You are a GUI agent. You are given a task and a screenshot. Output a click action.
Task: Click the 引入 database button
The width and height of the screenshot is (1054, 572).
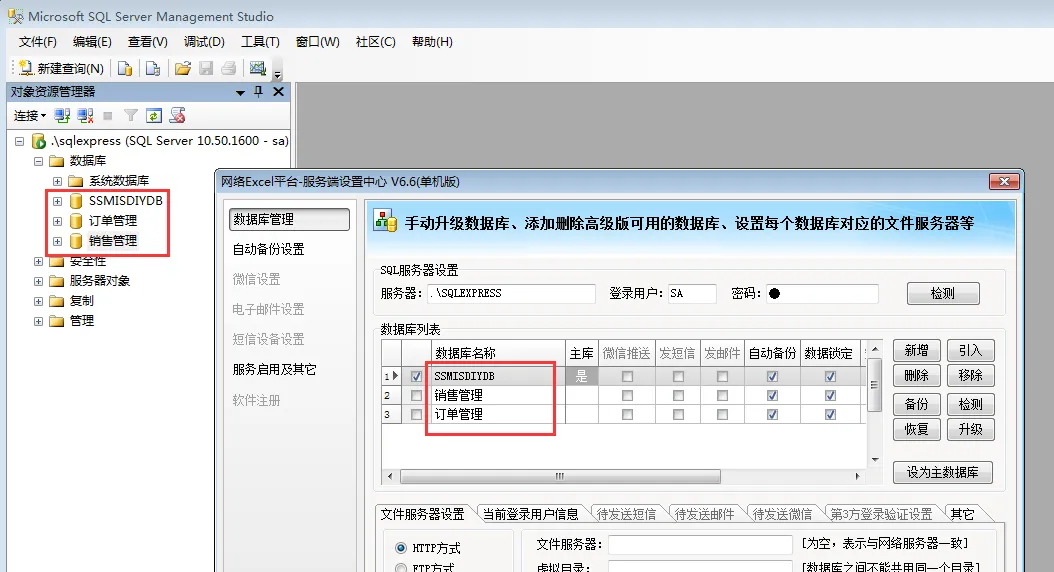971,351
